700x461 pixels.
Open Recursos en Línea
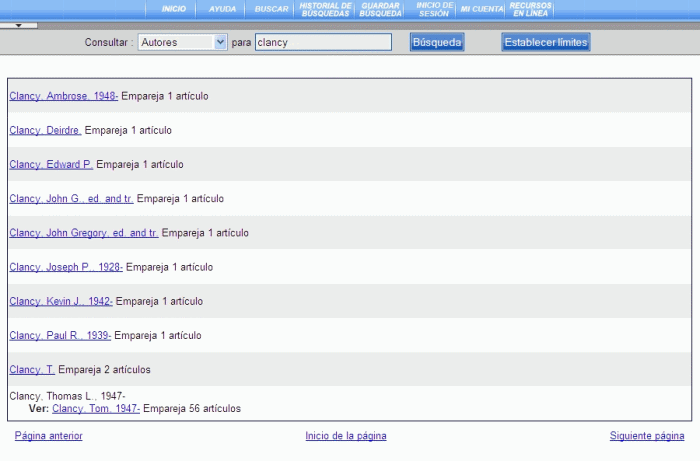530,9
